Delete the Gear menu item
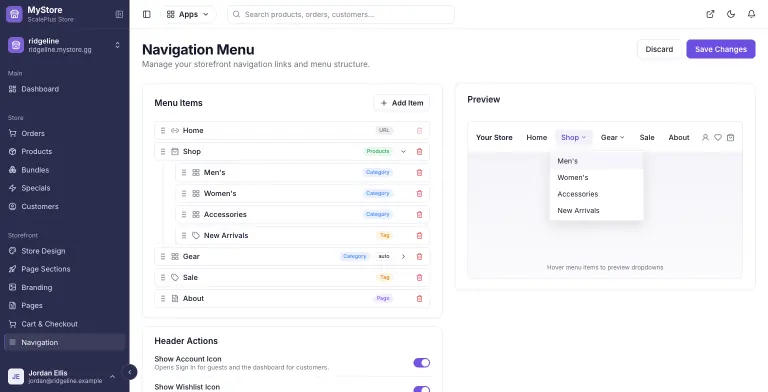The image size is (768, 392). click(x=419, y=256)
